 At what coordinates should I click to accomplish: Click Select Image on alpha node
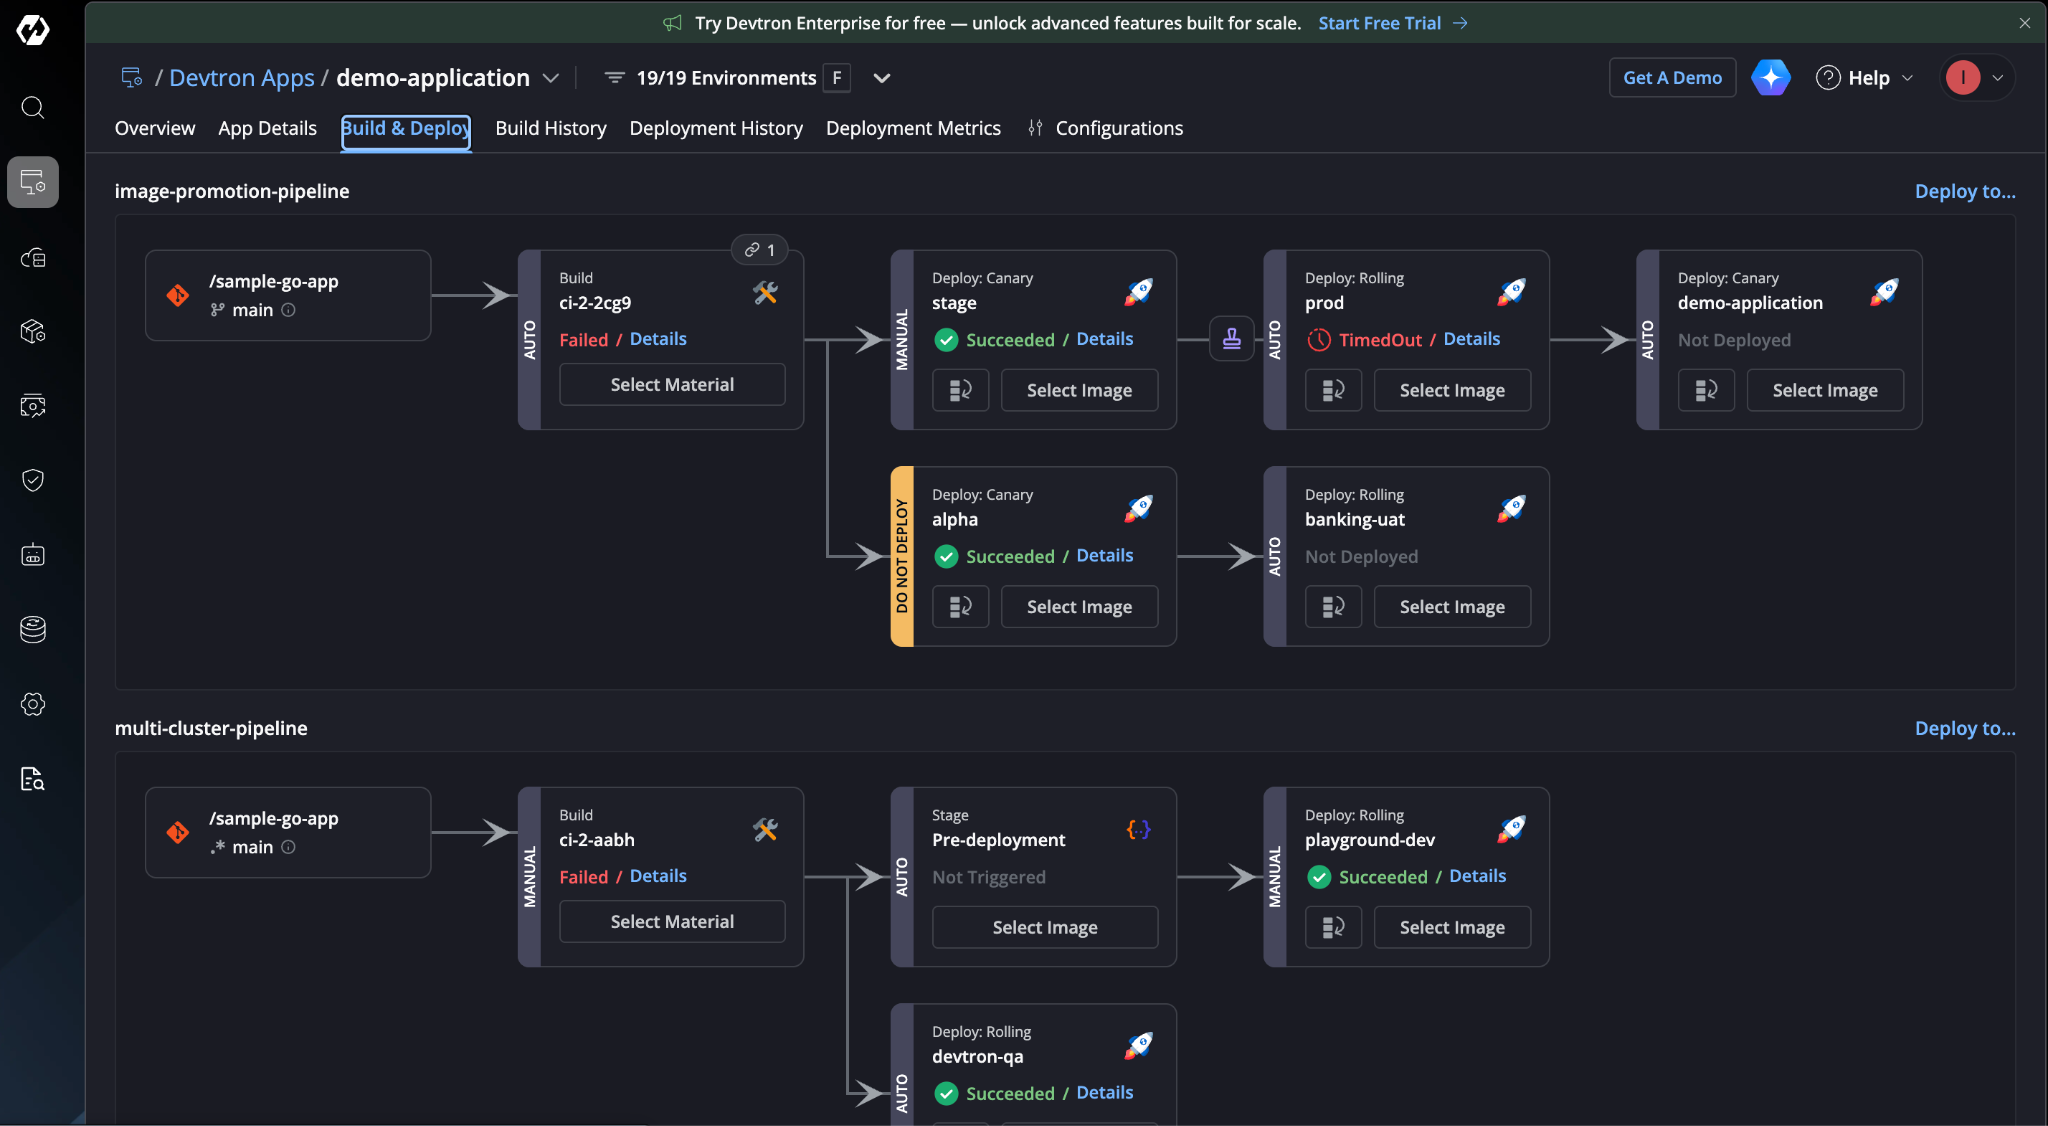pyautogui.click(x=1079, y=607)
